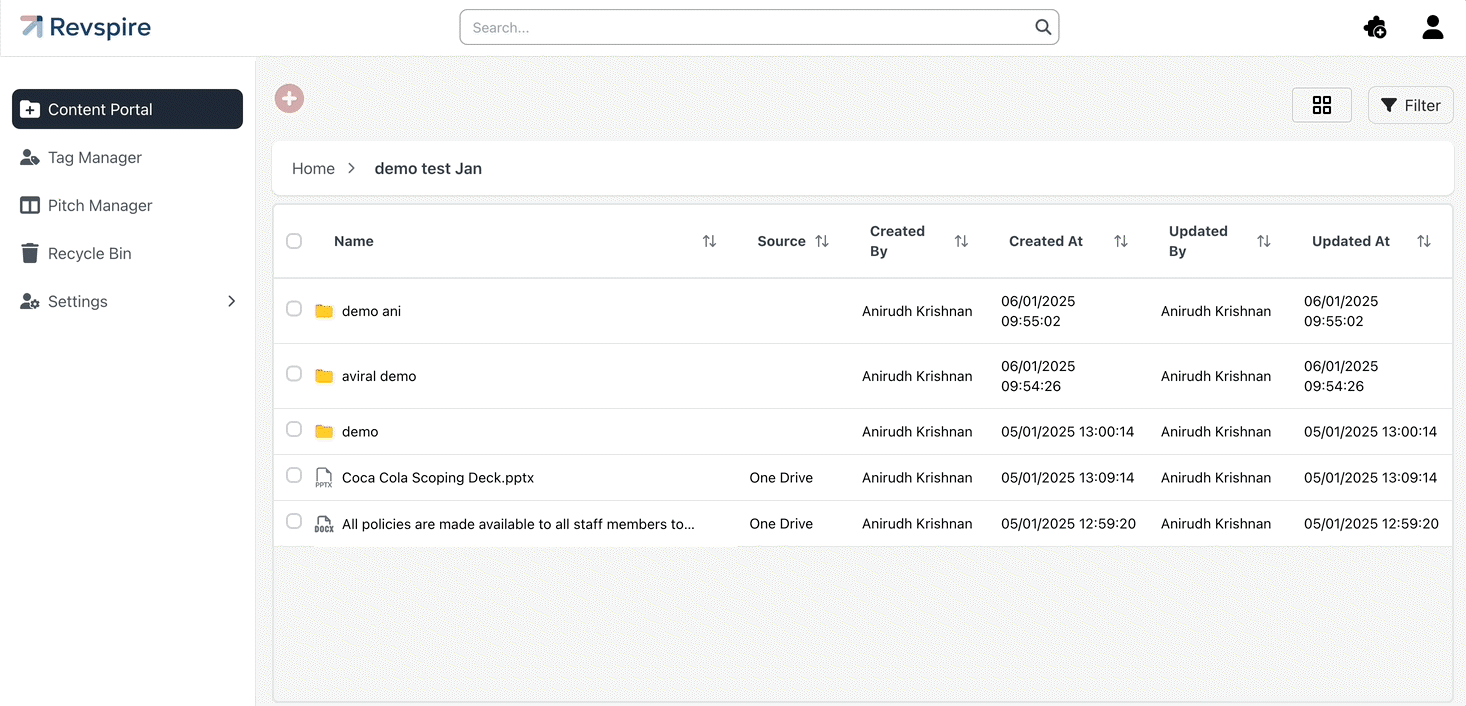Sort by Created At column arrows
The image size is (1466, 706).
[1121, 241]
